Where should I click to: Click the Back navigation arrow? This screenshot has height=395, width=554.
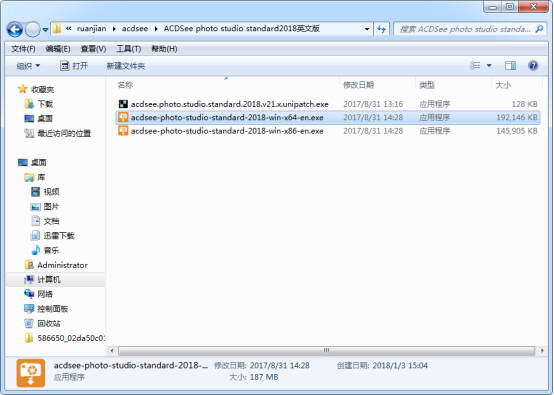[x=14, y=29]
